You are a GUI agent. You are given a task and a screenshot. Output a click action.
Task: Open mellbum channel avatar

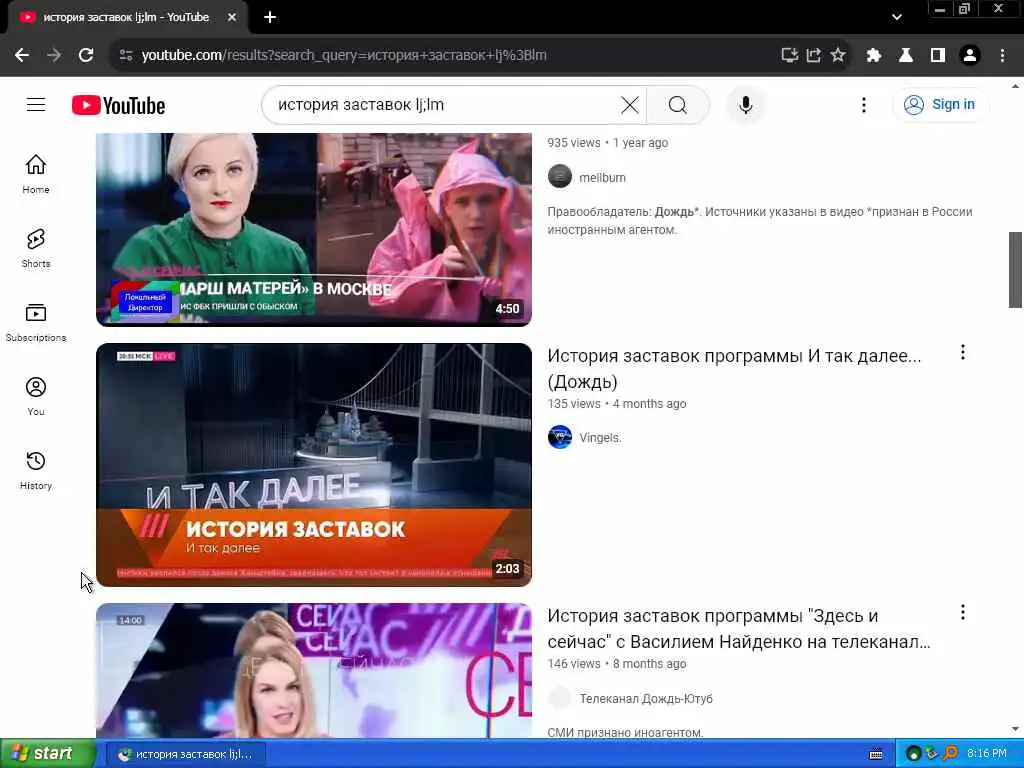point(560,176)
